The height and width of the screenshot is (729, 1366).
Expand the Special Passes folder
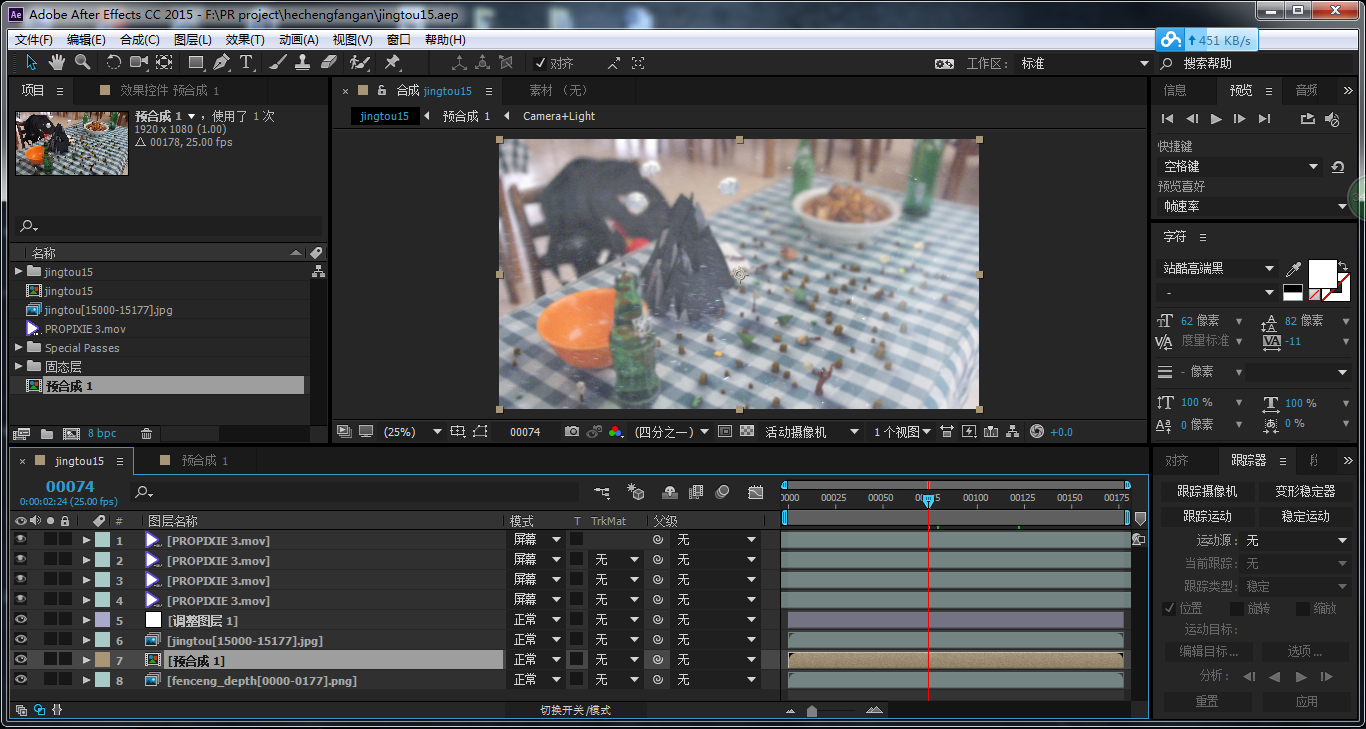pos(19,348)
